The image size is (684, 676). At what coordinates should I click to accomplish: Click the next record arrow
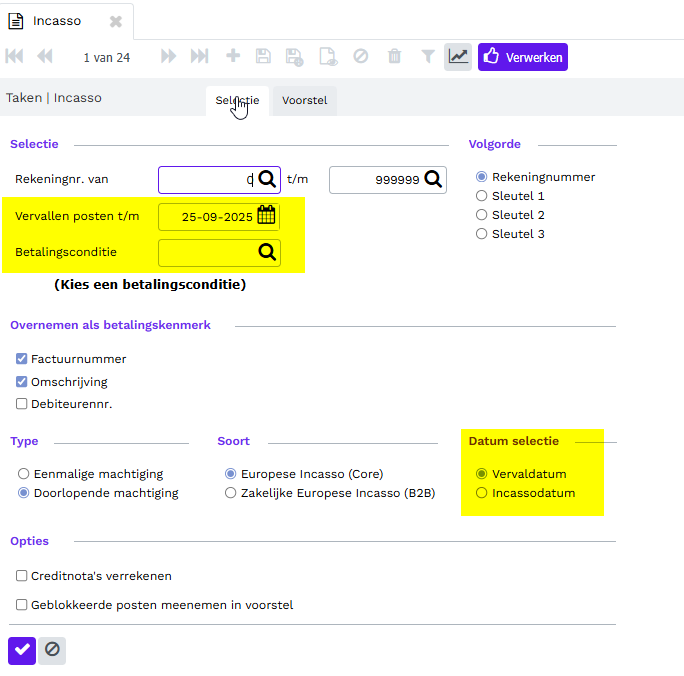point(168,57)
